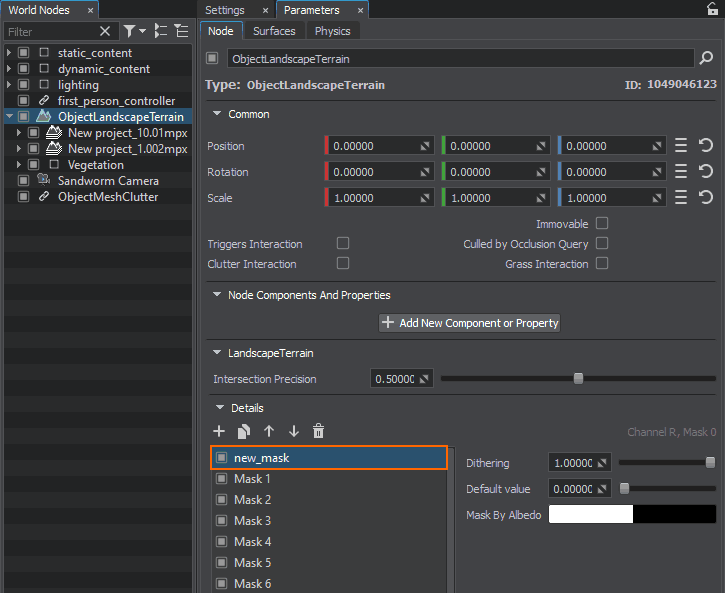Enable the Immovable checkbox
The height and width of the screenshot is (593, 725).
tap(602, 223)
